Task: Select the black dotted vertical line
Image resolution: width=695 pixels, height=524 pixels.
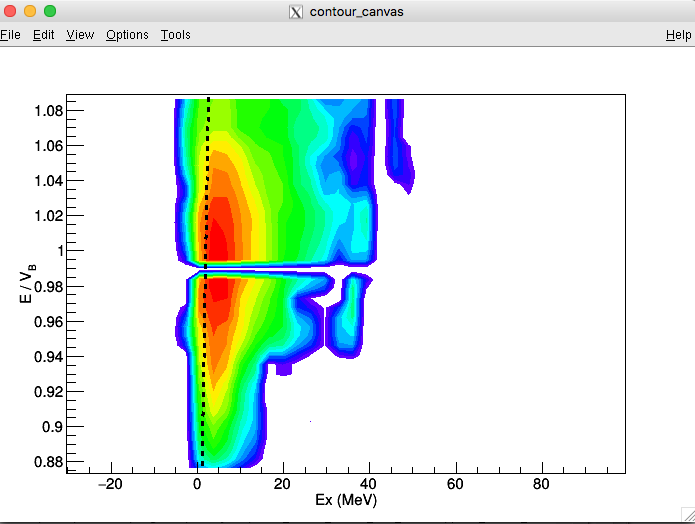Action: [x=206, y=282]
